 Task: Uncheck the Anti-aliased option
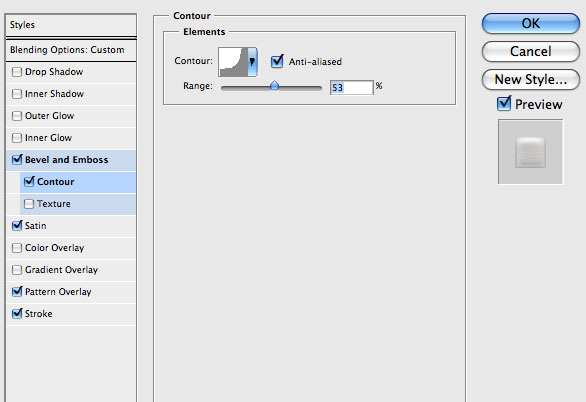(277, 61)
